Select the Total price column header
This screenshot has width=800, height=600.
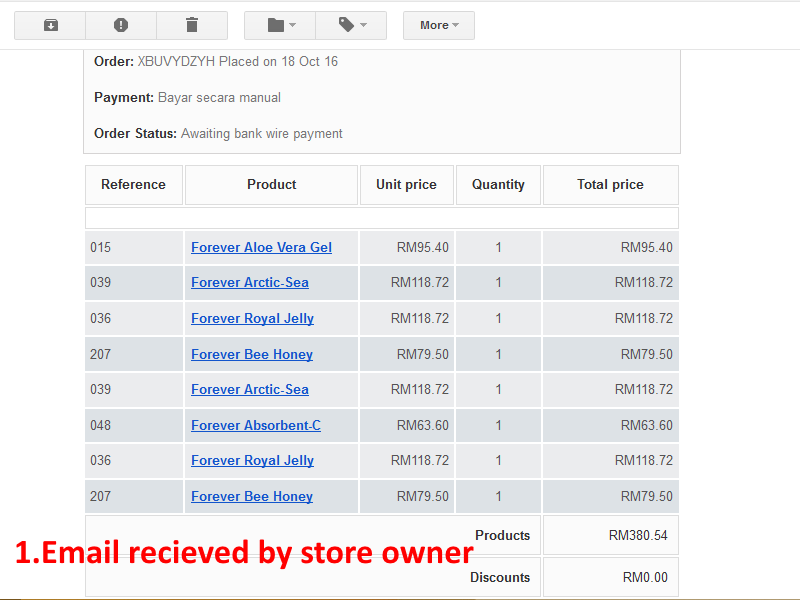(611, 185)
